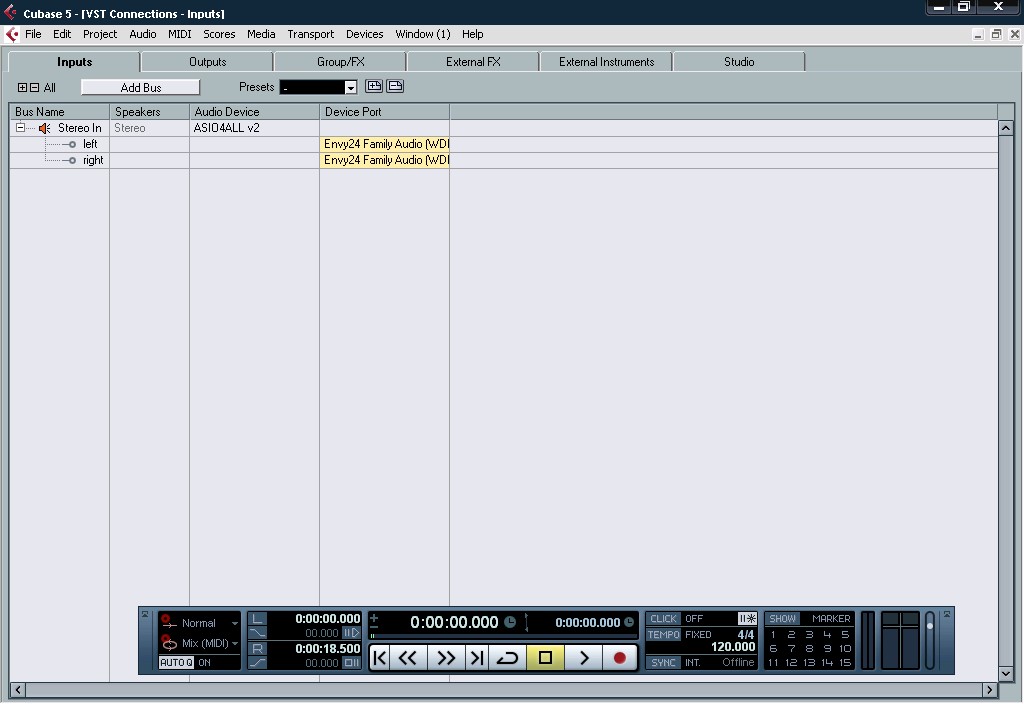Expand all buses with plus icon
Image resolution: width=1024 pixels, height=704 pixels.
[22, 88]
